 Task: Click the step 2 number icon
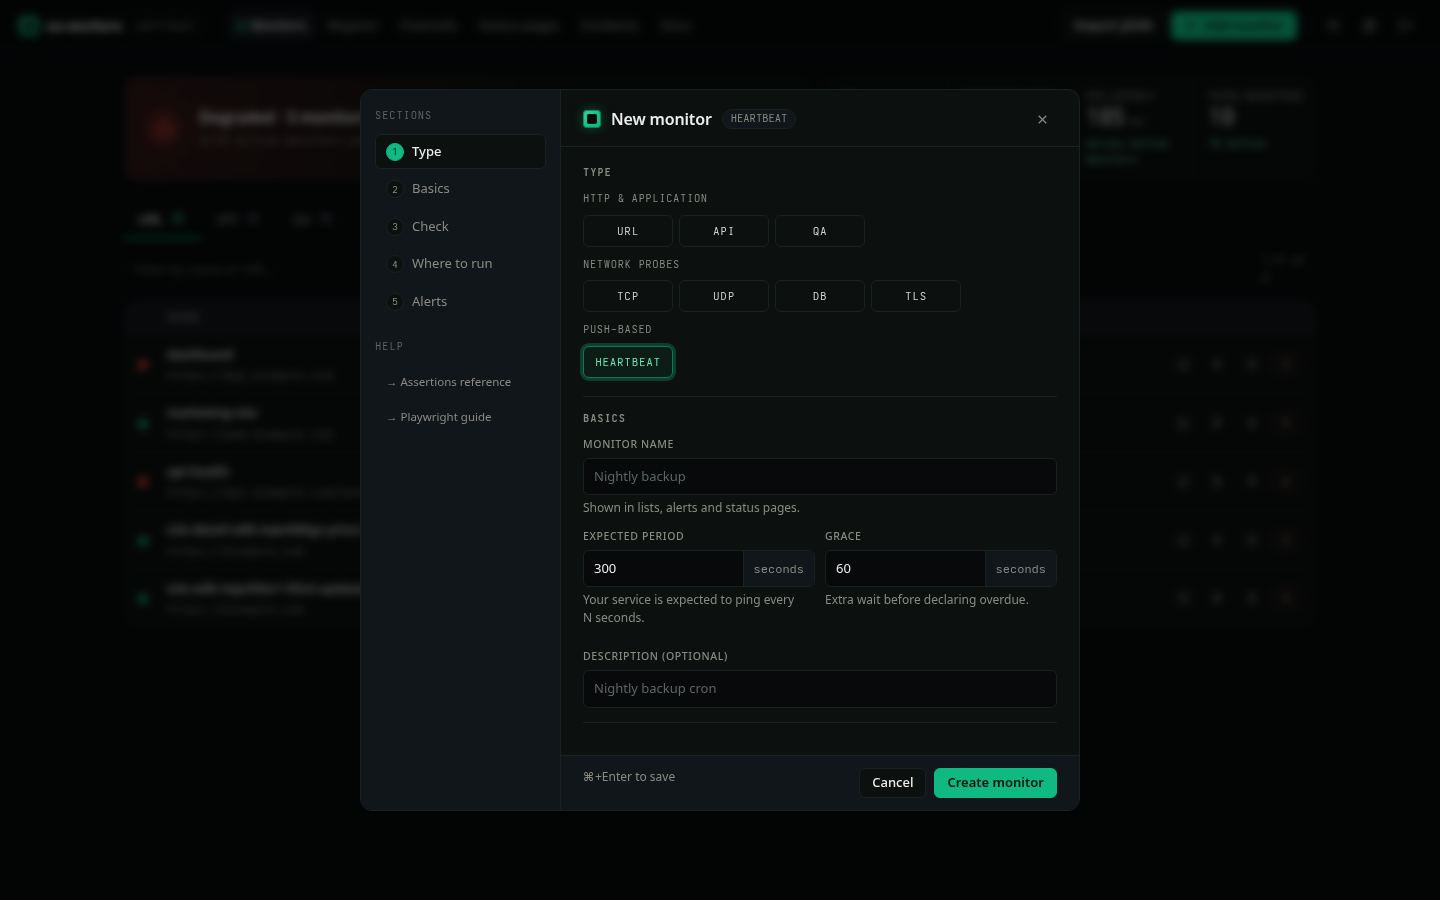coord(395,189)
